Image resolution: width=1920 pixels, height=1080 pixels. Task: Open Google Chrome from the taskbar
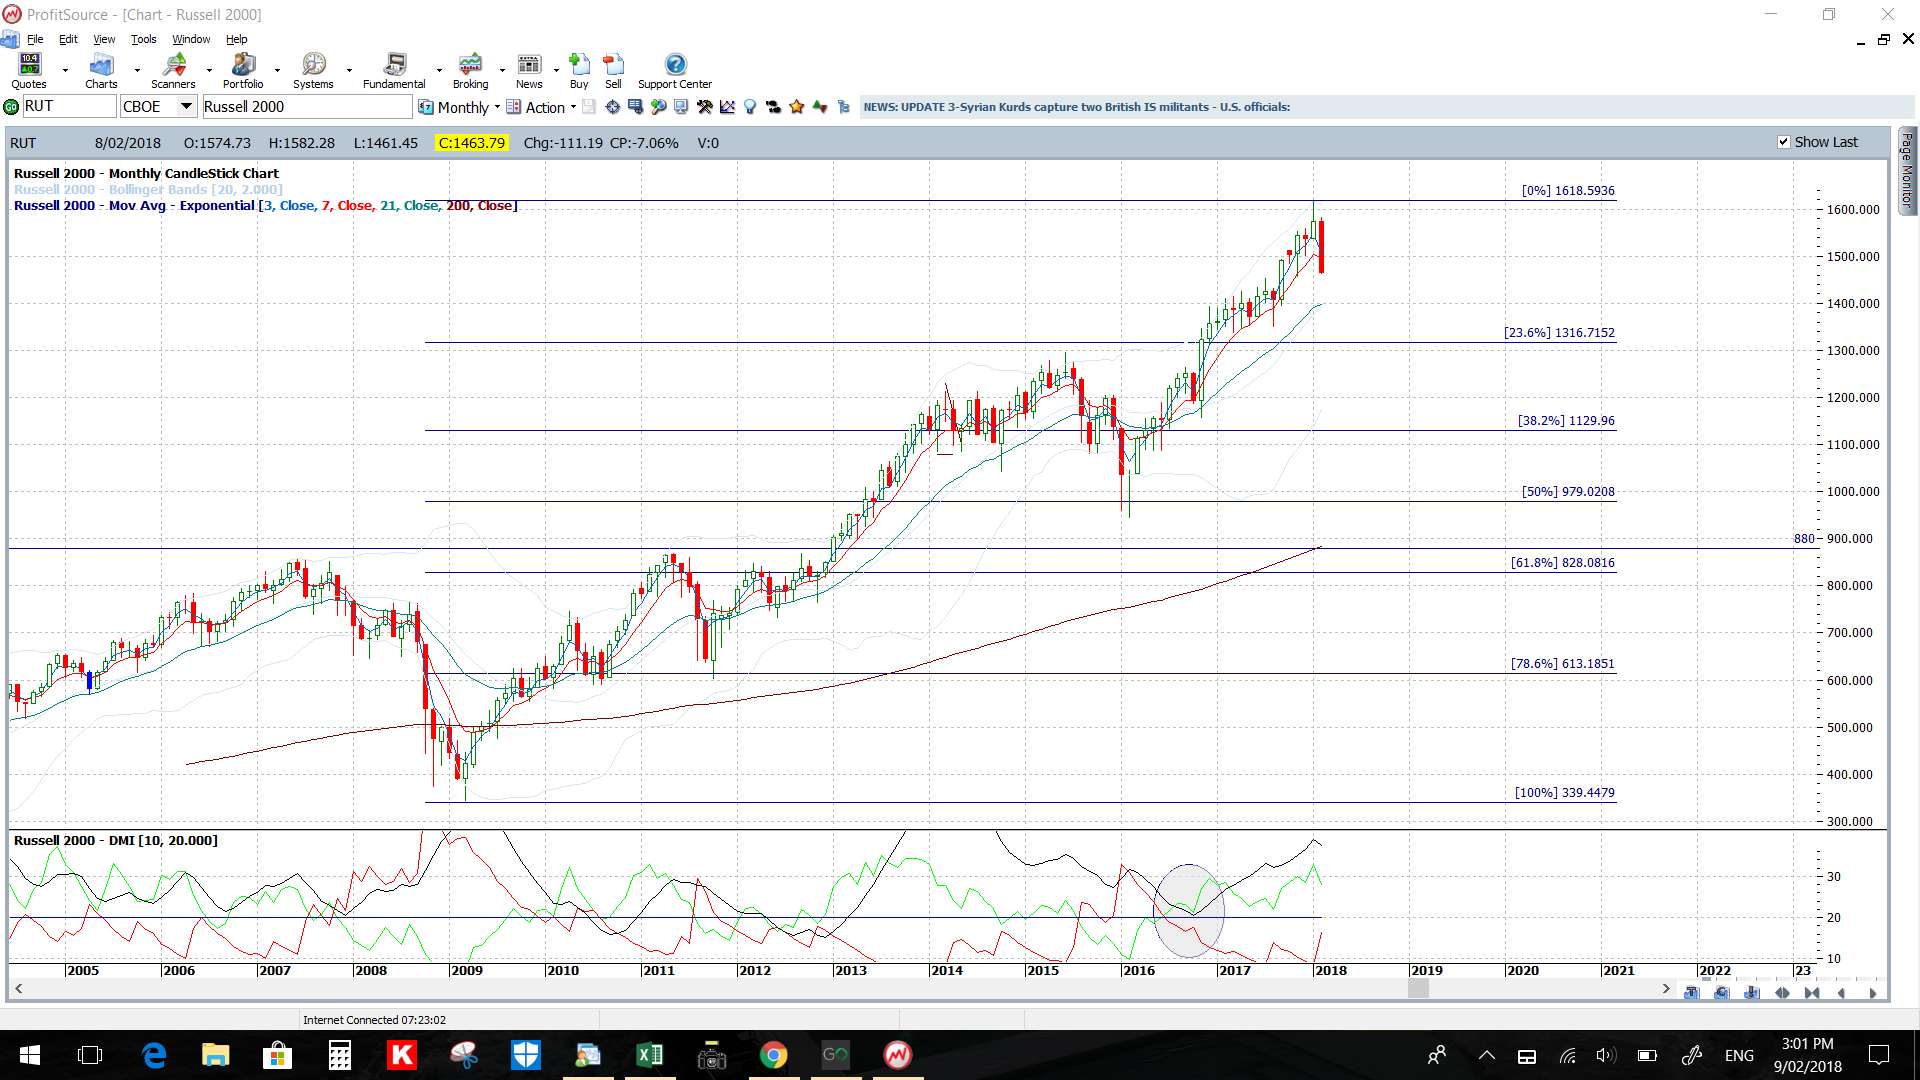[773, 1055]
